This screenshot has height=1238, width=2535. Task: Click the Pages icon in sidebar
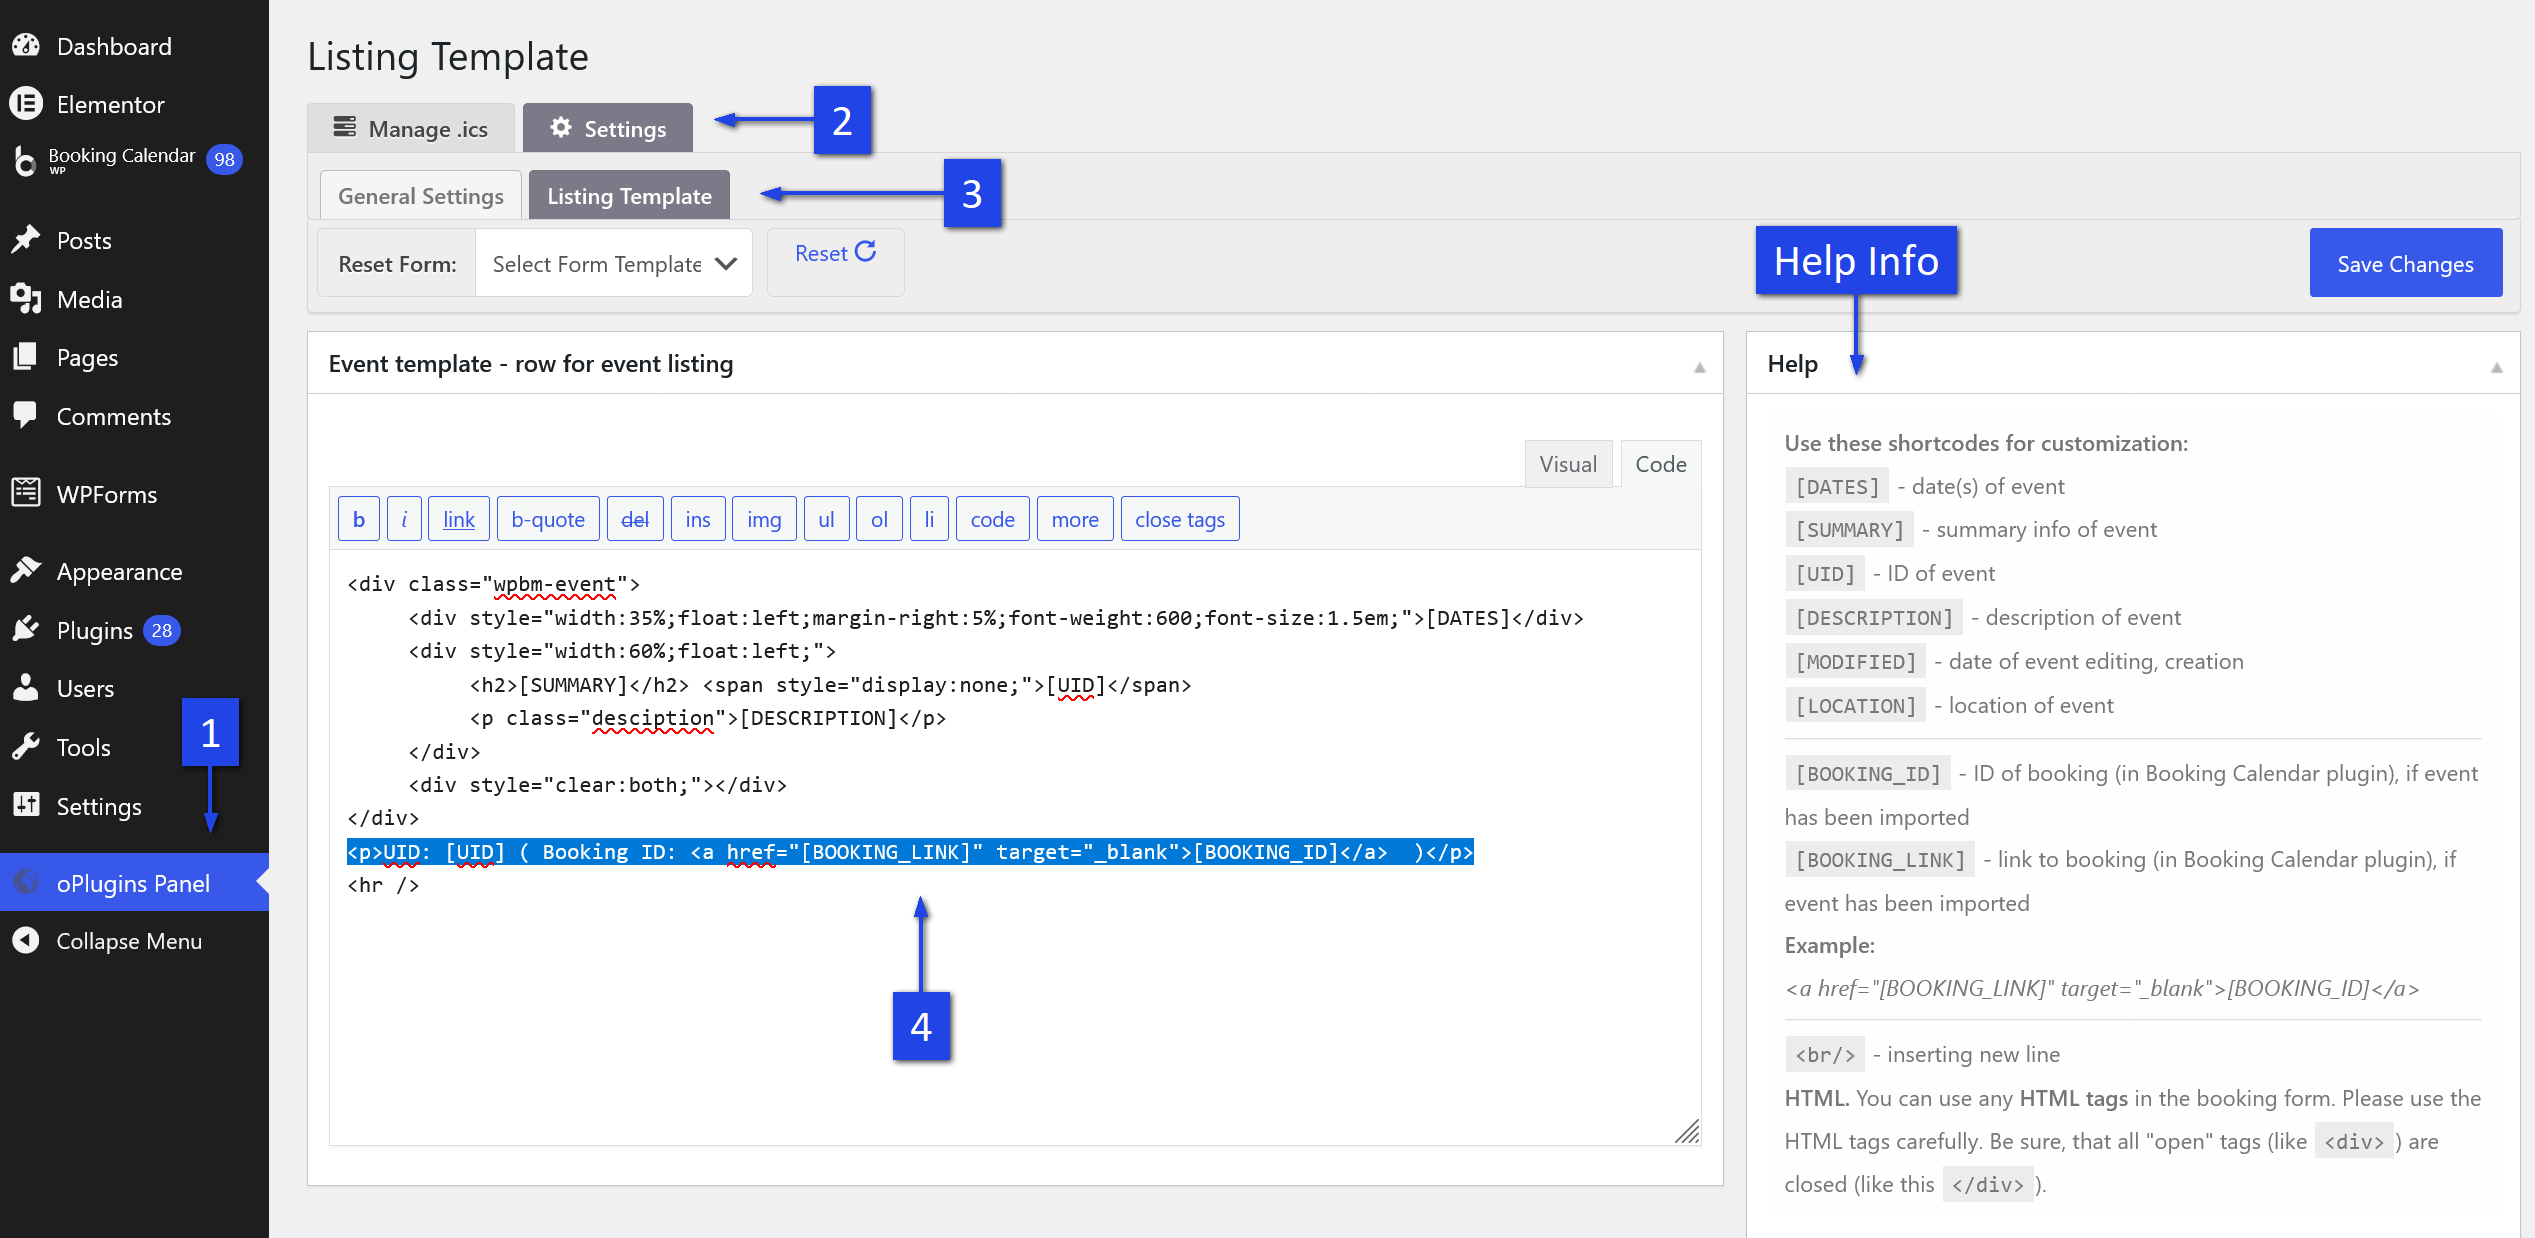point(26,357)
